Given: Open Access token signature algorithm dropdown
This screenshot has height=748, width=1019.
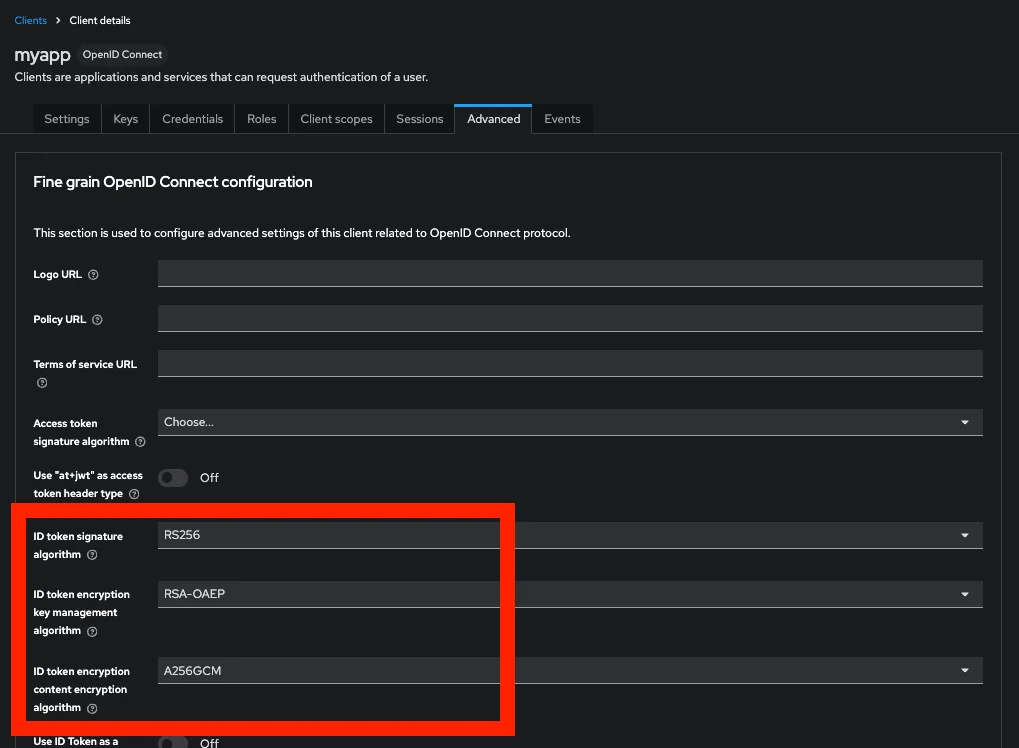Looking at the screenshot, I should 570,422.
